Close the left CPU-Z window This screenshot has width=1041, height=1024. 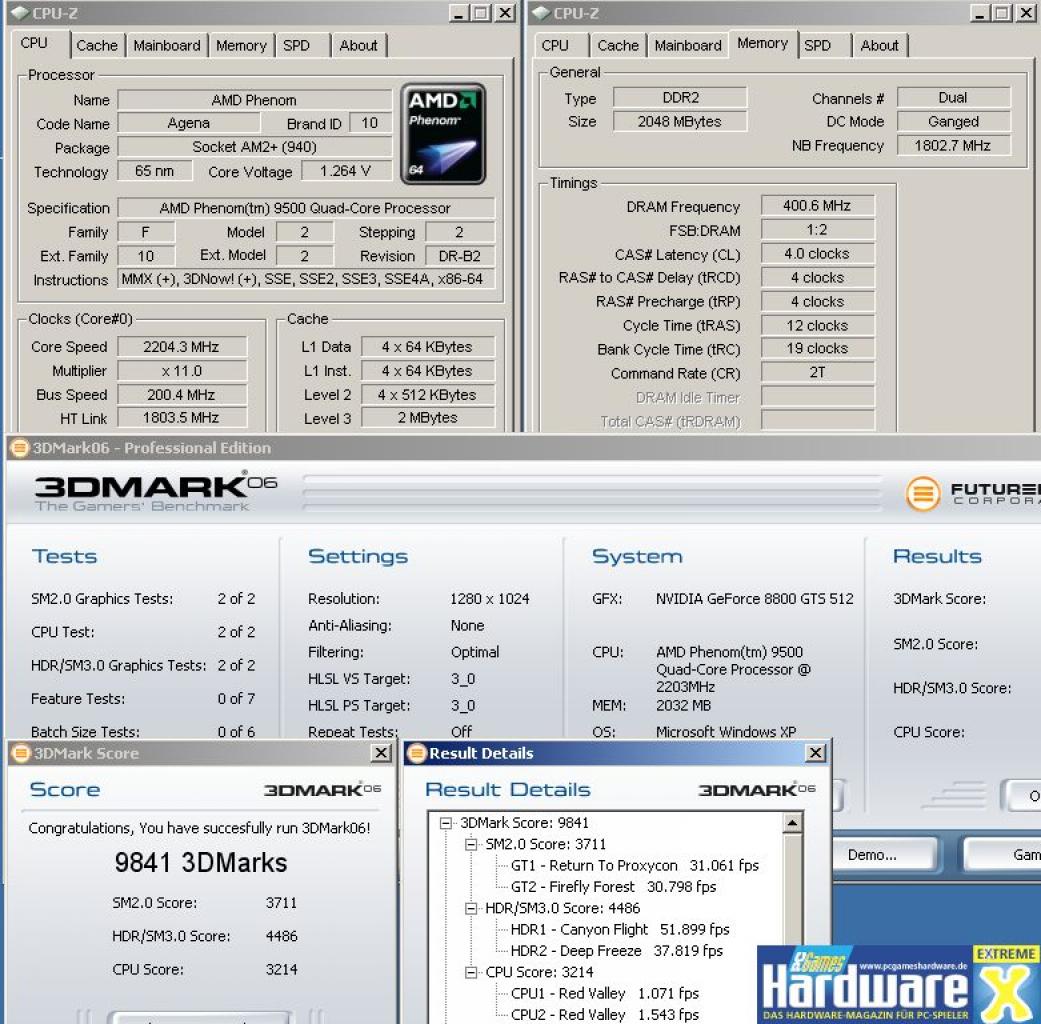click(505, 13)
